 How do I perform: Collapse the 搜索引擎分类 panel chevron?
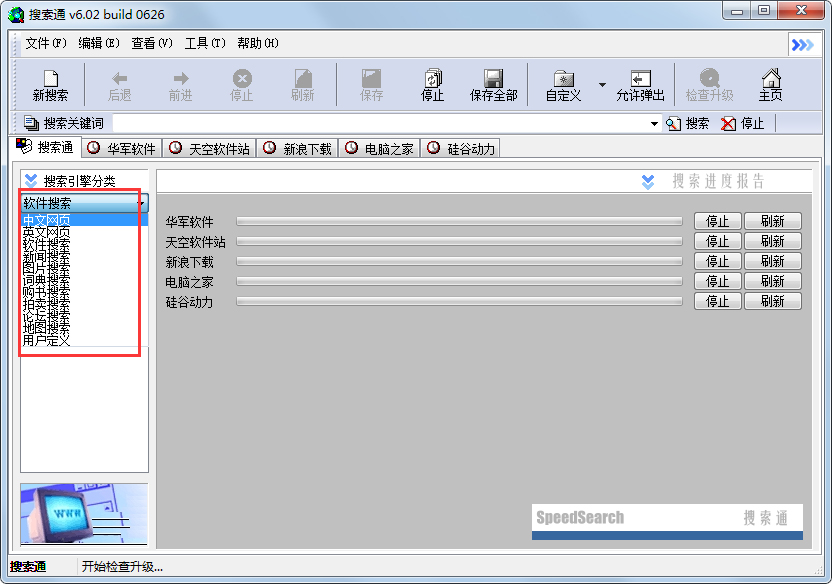click(31, 181)
